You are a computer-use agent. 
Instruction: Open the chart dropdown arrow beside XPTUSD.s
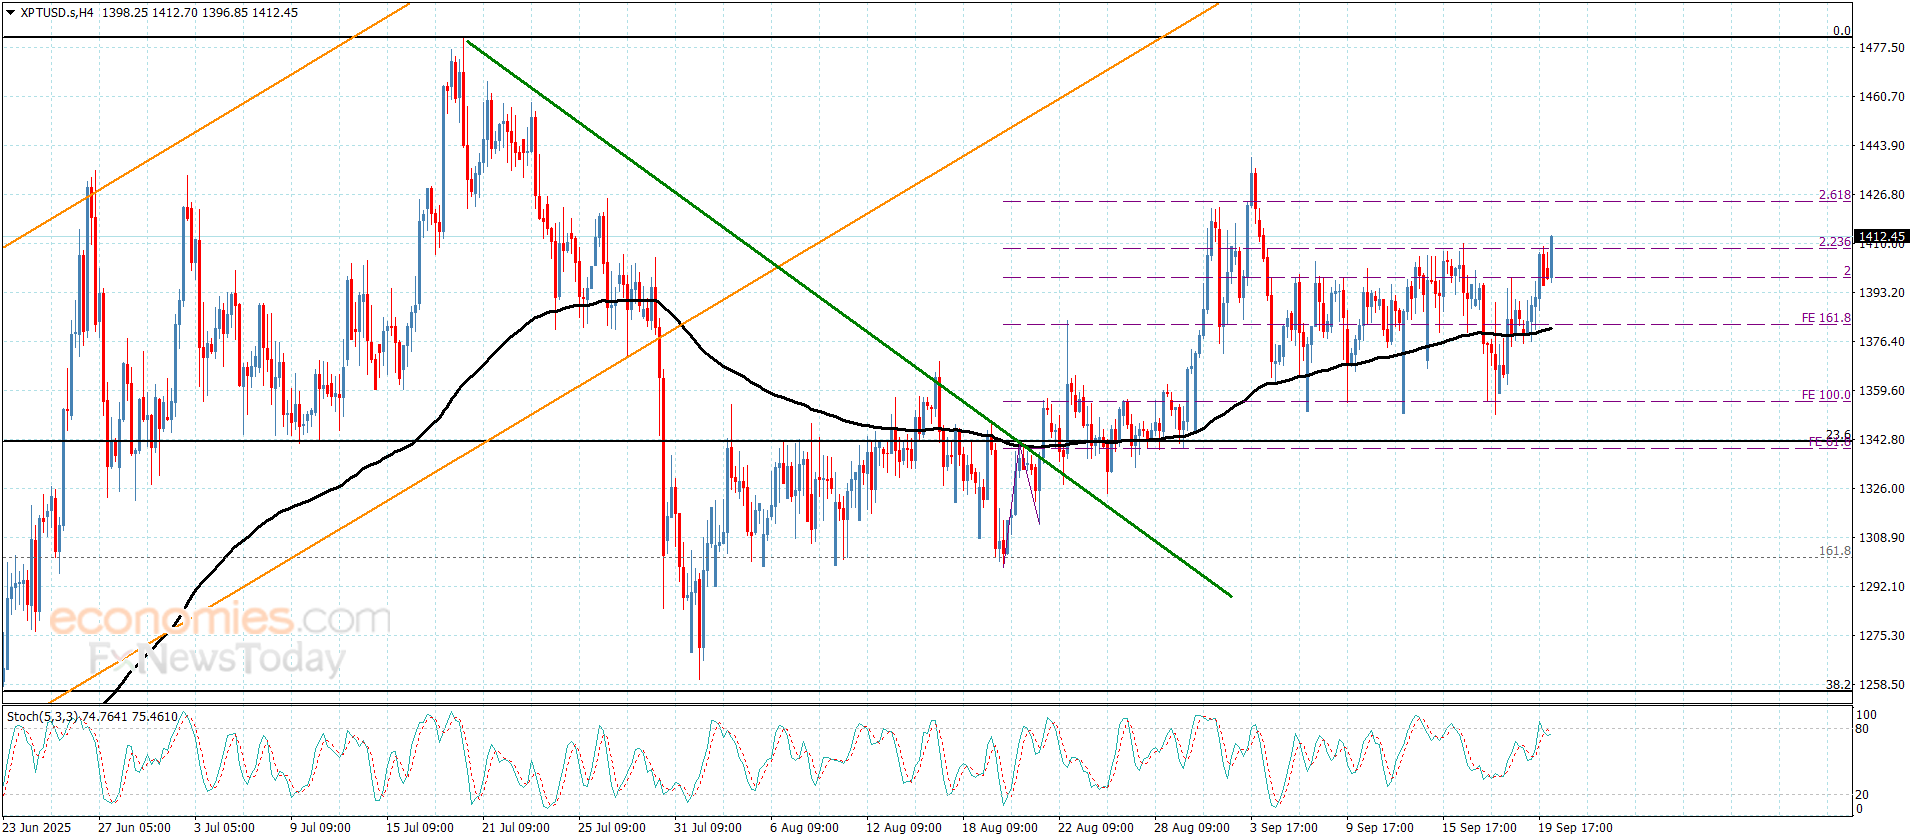11,13
